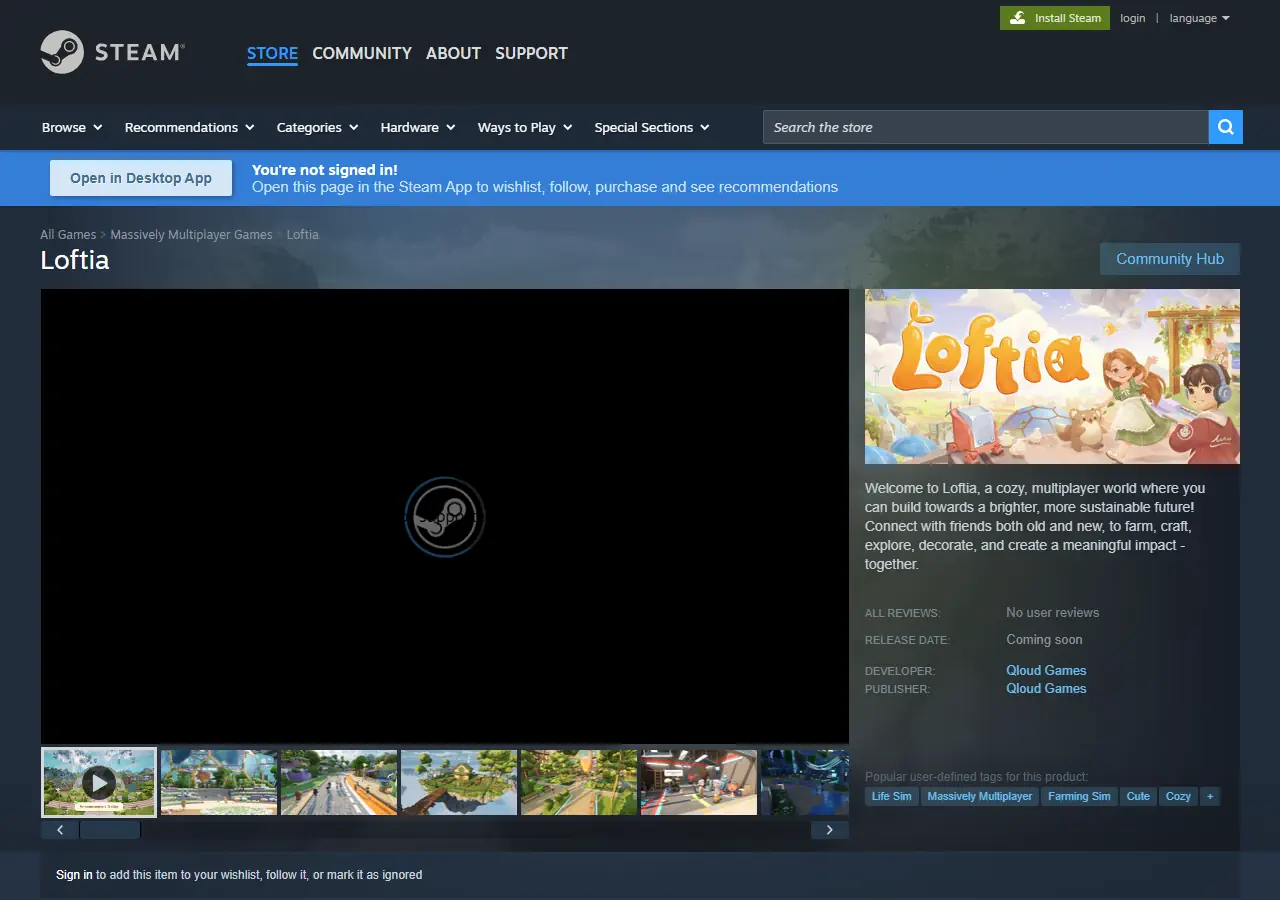
Task: Open the SUPPORT page
Action: tap(531, 53)
